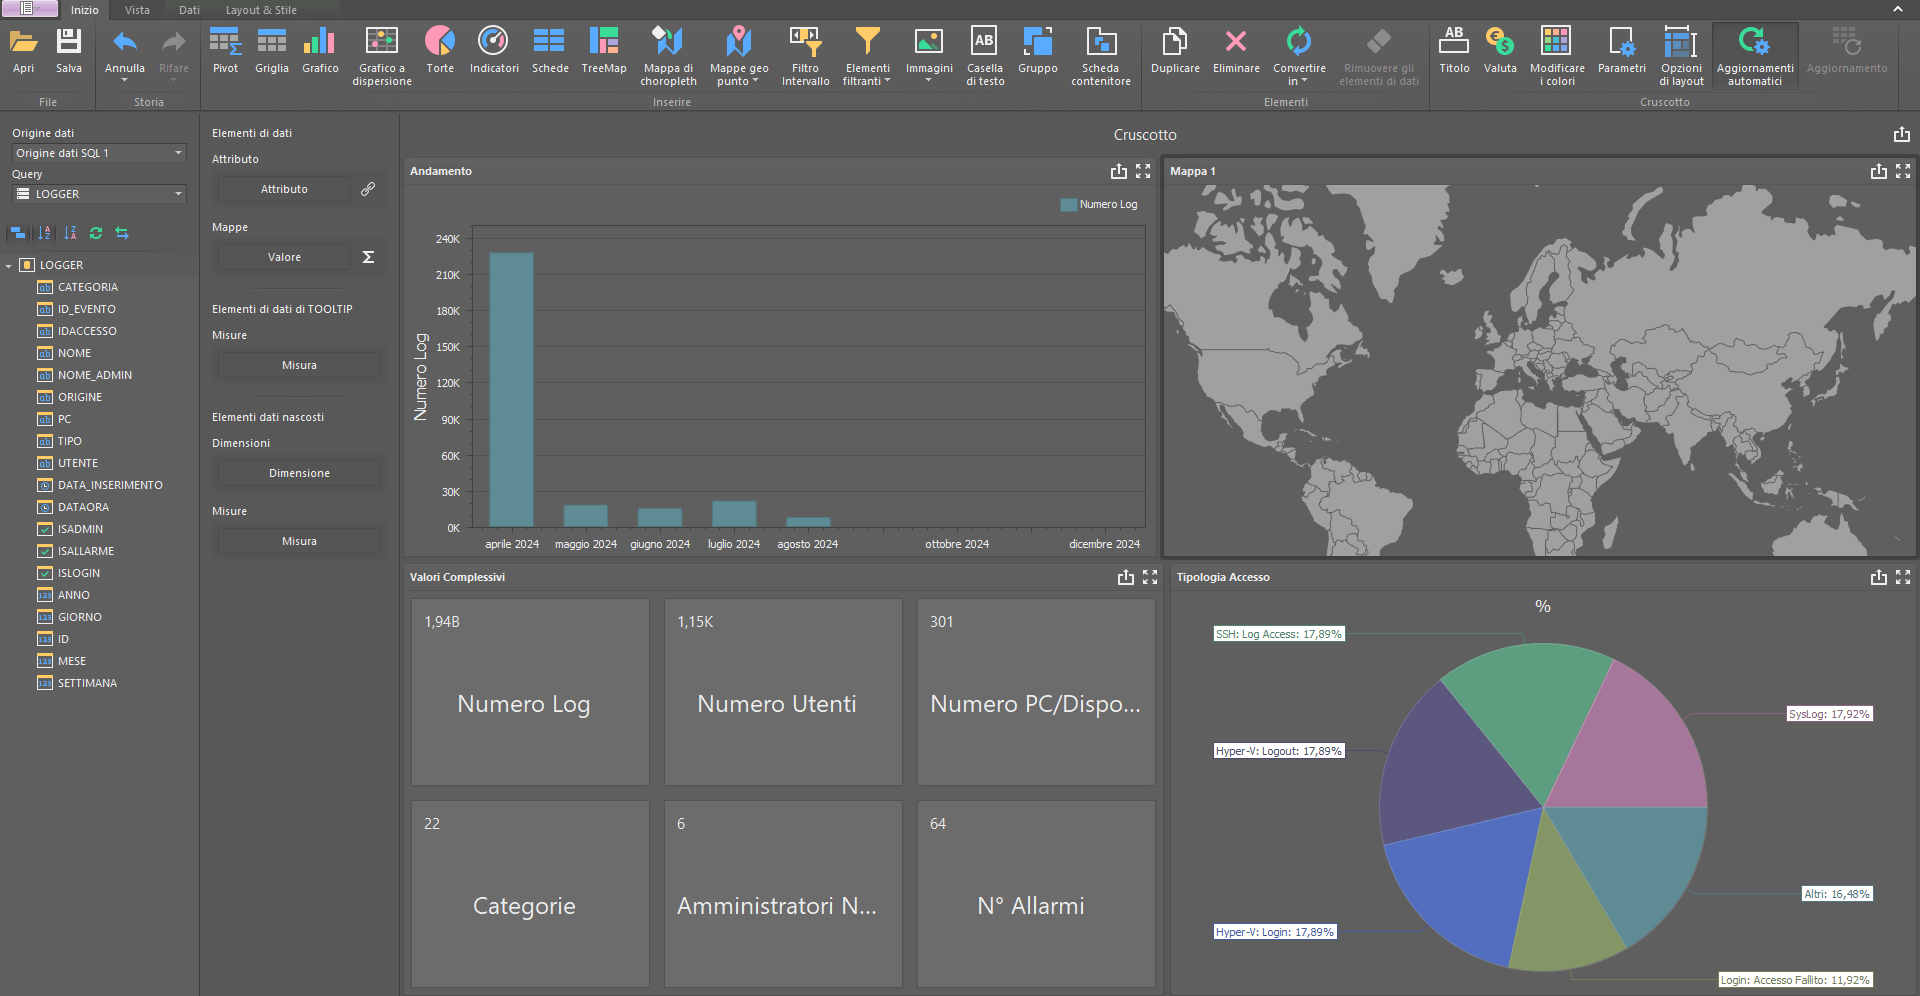The image size is (1920, 996).
Task: Sort fields ascending A-Z icon
Action: click(44, 233)
